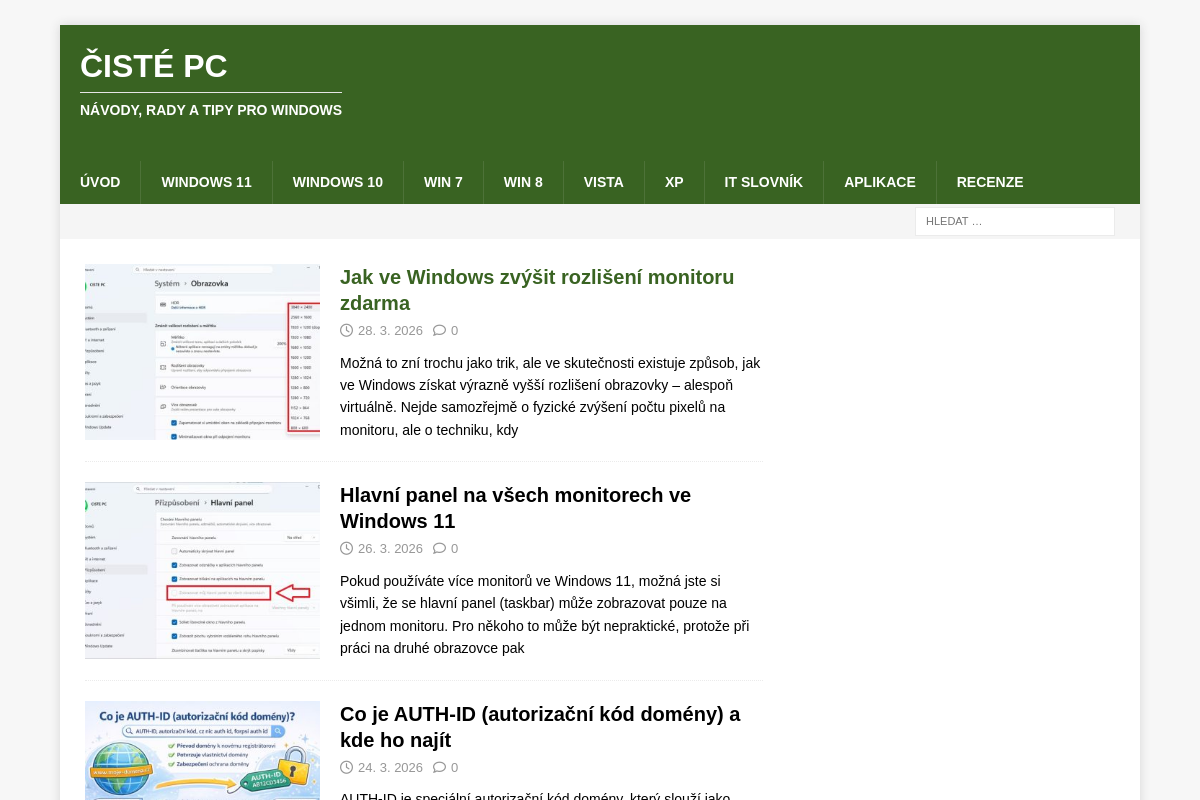
Task: Open the WINDOWS 10 section
Action: coord(337,182)
